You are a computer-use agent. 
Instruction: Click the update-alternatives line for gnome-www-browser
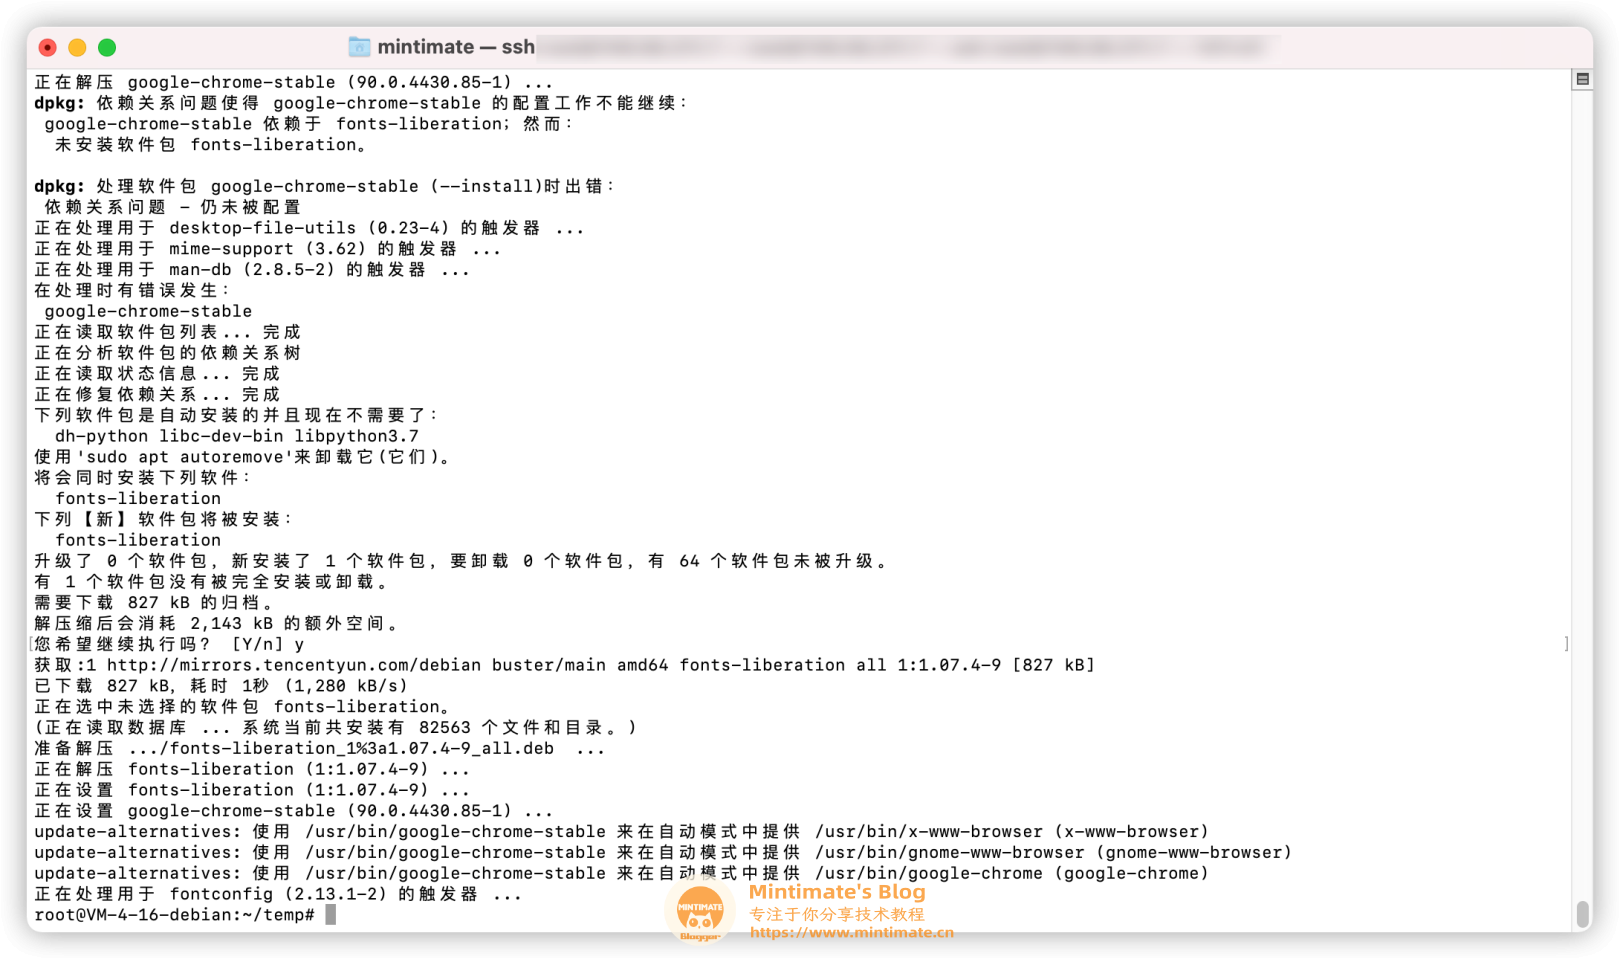[x=663, y=853]
